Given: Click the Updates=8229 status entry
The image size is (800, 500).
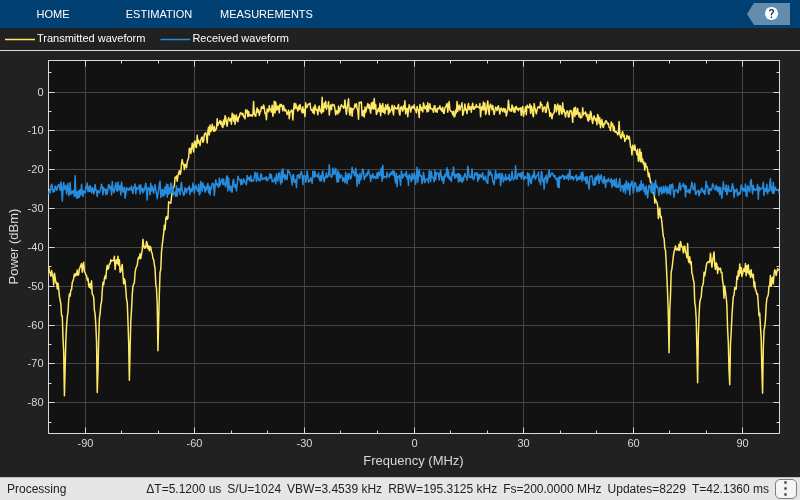Looking at the screenshot, I should click(646, 489).
